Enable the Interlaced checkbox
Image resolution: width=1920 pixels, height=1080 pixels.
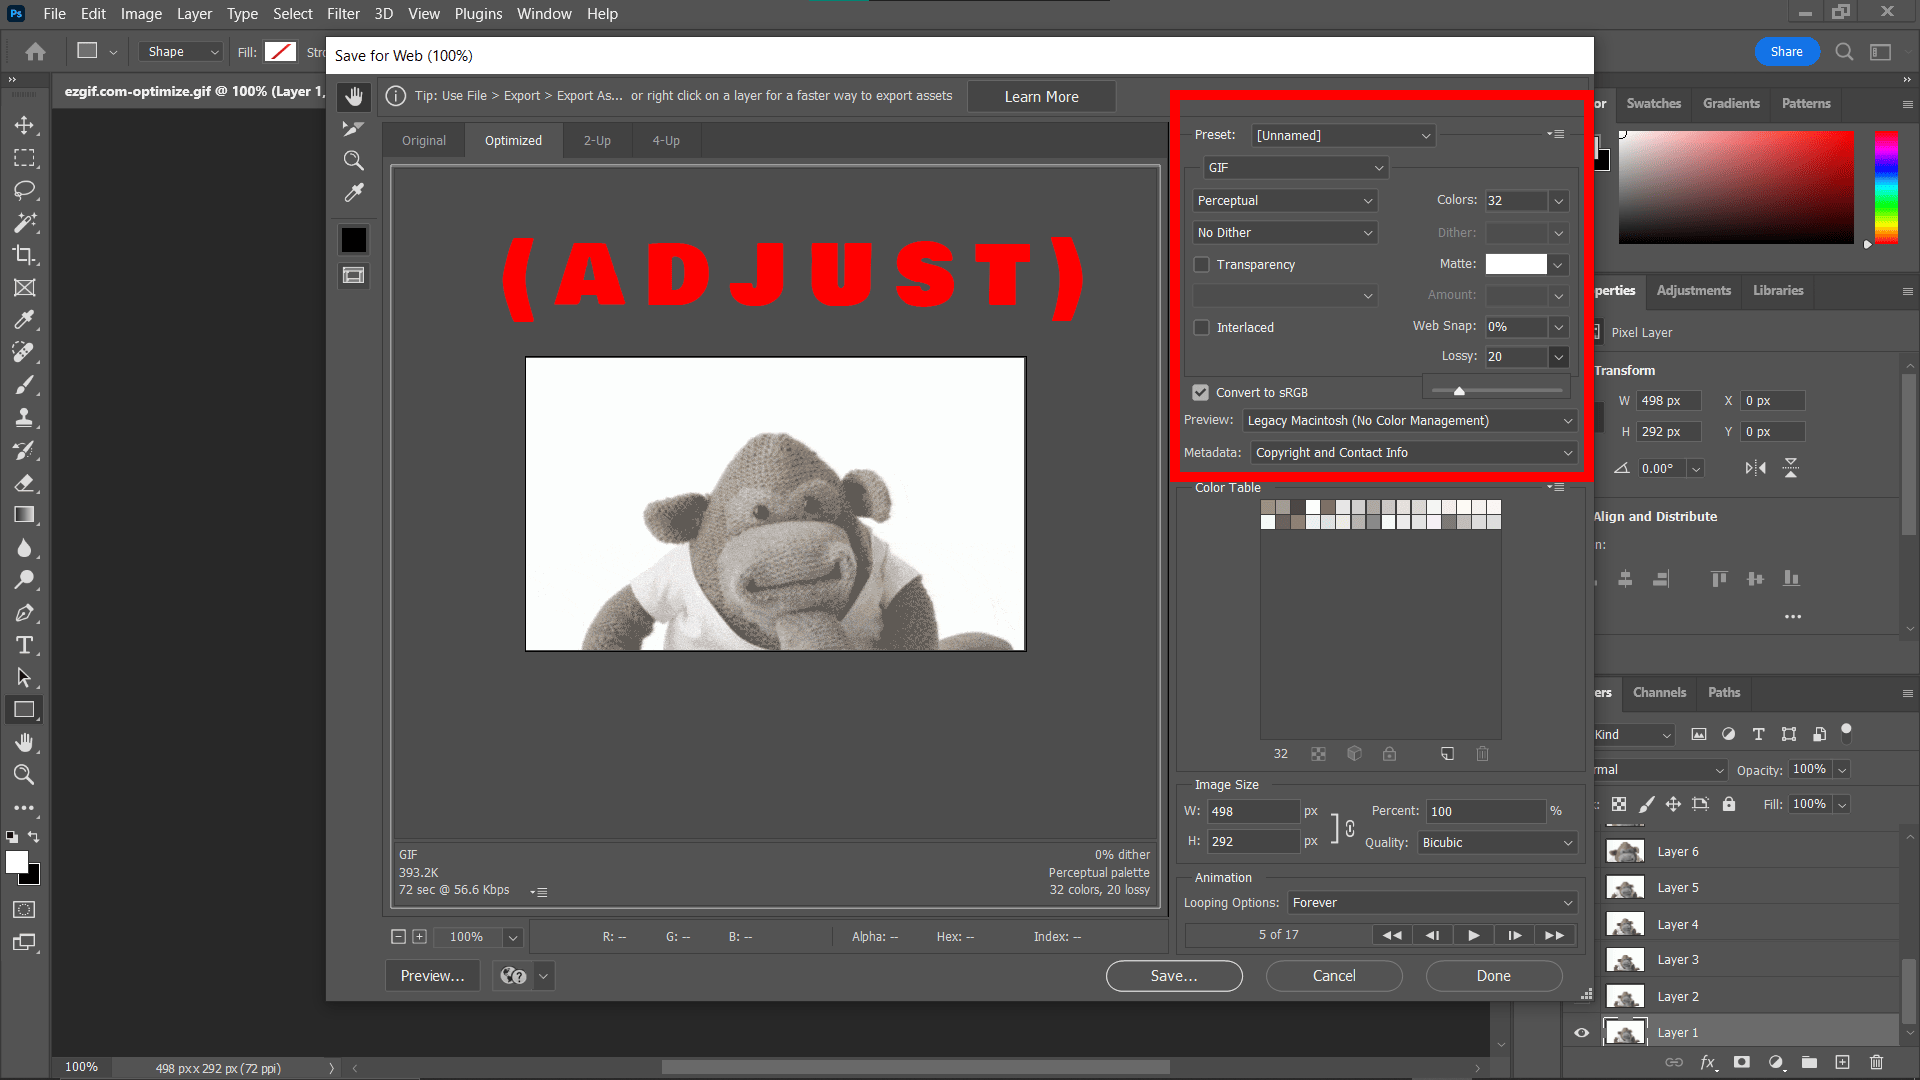pos(1201,327)
